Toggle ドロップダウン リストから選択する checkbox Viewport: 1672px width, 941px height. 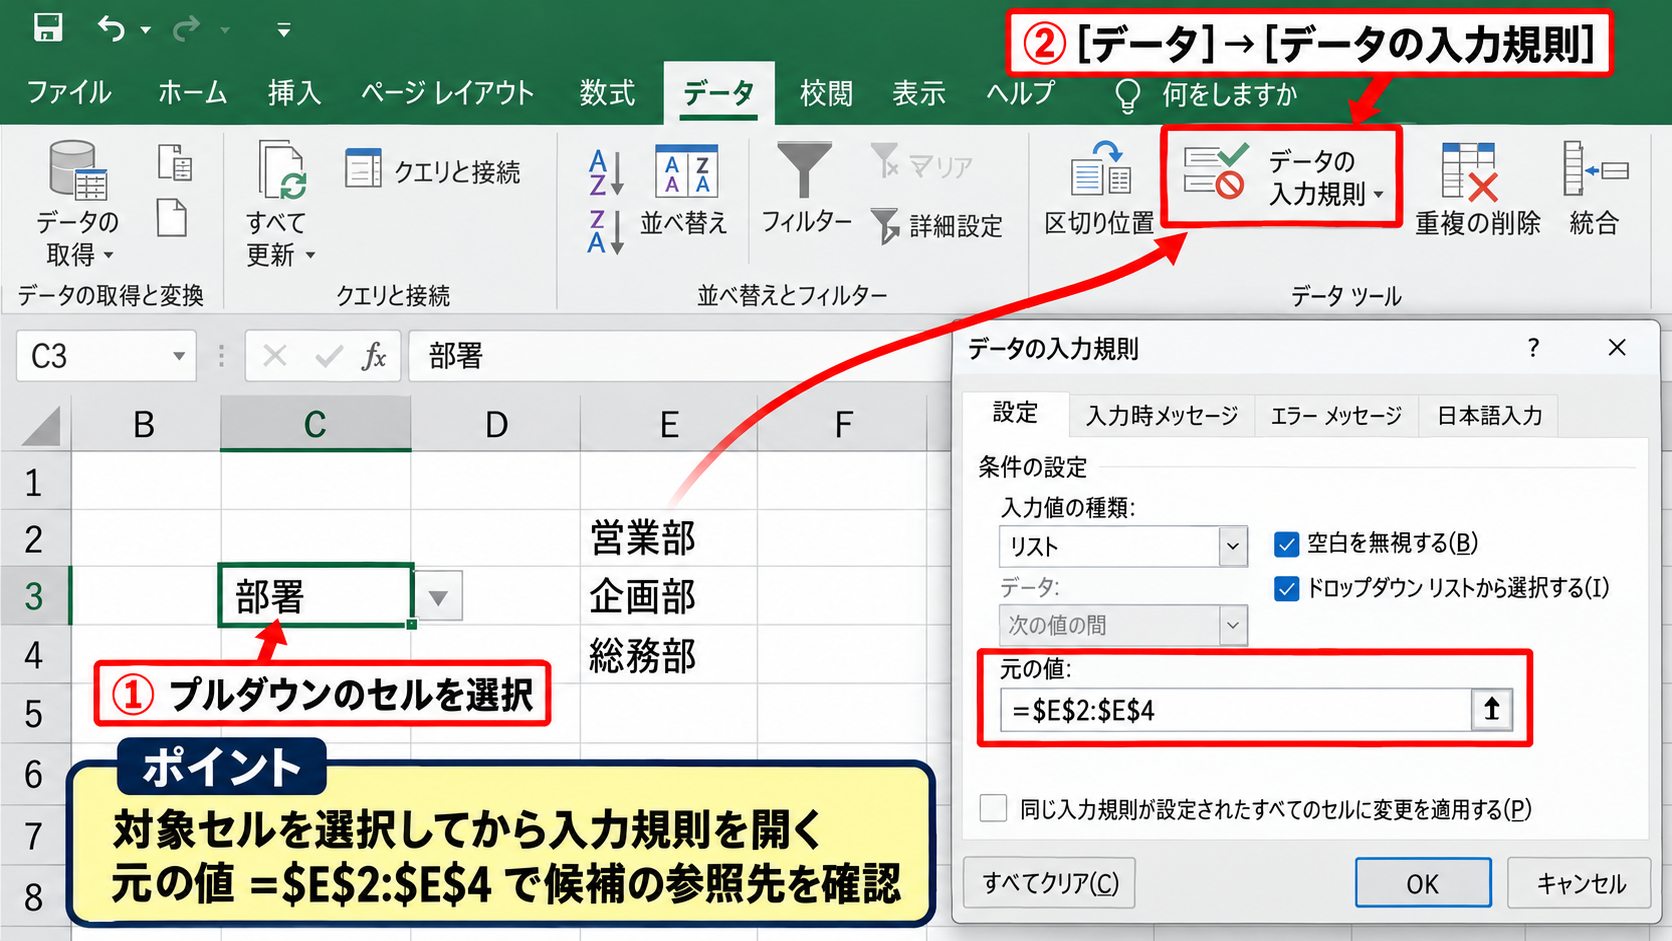[x=1286, y=588]
